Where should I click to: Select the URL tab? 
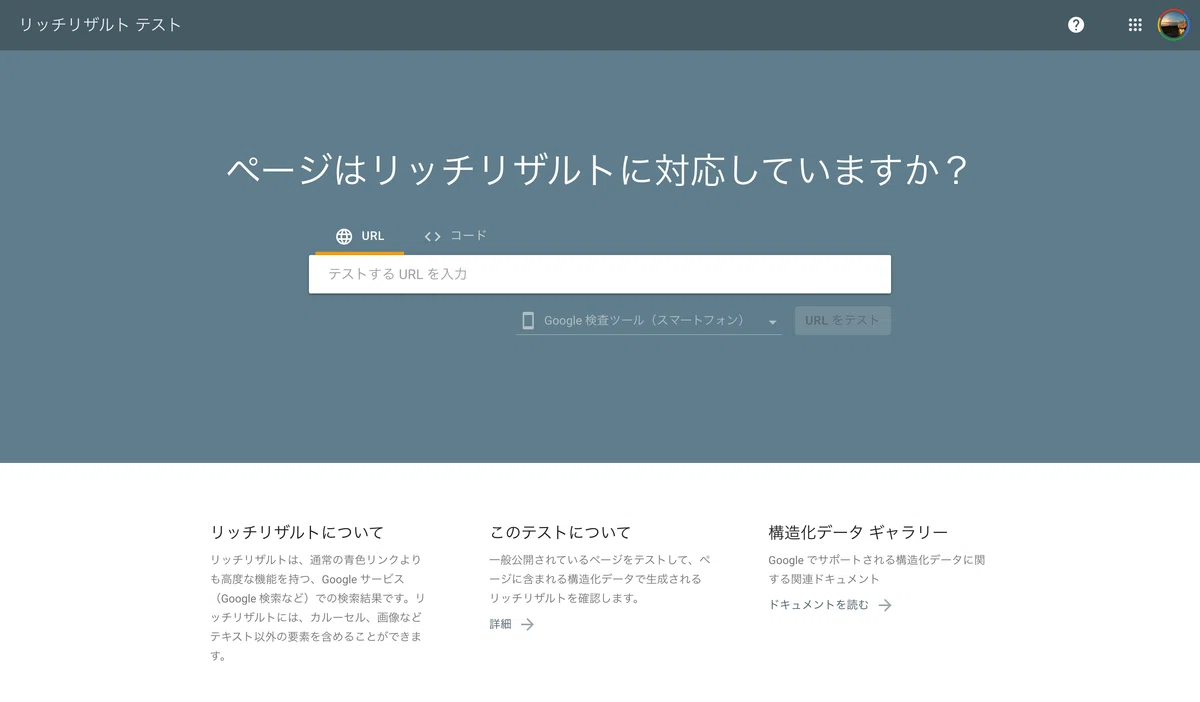point(360,236)
